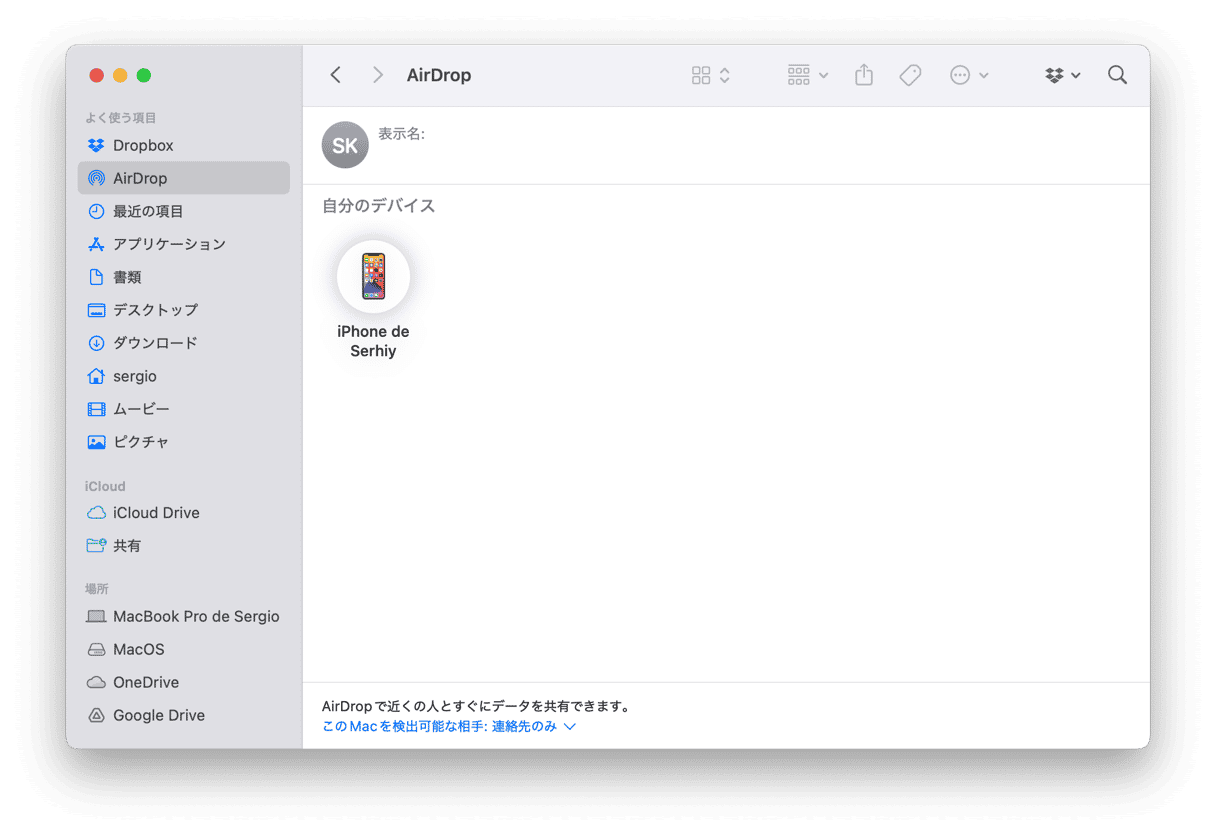The width and height of the screenshot is (1216, 836).
Task: Open ムービー folder in sidebar
Action: [184, 409]
